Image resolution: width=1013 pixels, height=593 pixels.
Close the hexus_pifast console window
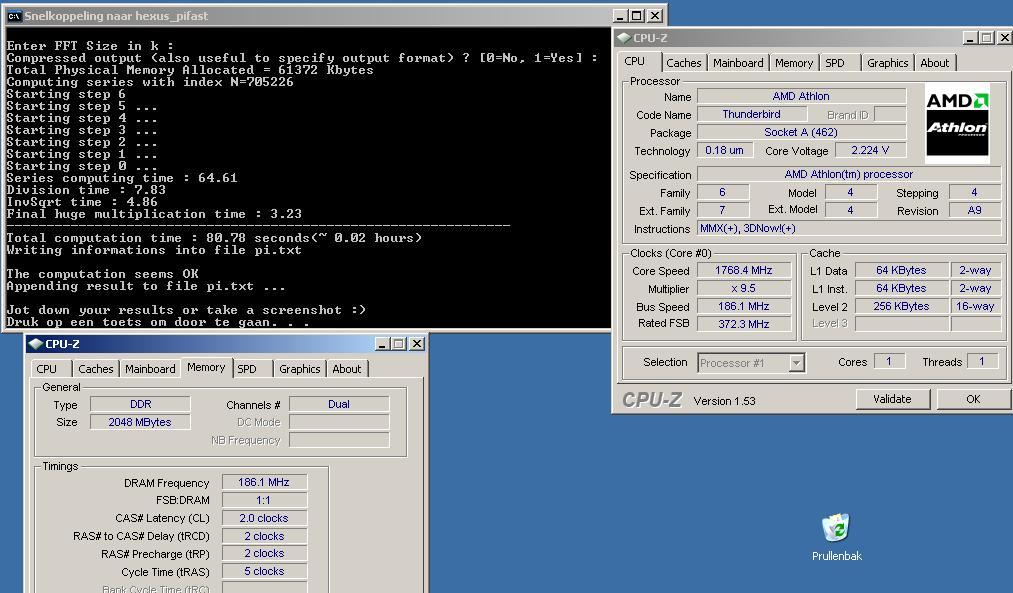pos(654,16)
